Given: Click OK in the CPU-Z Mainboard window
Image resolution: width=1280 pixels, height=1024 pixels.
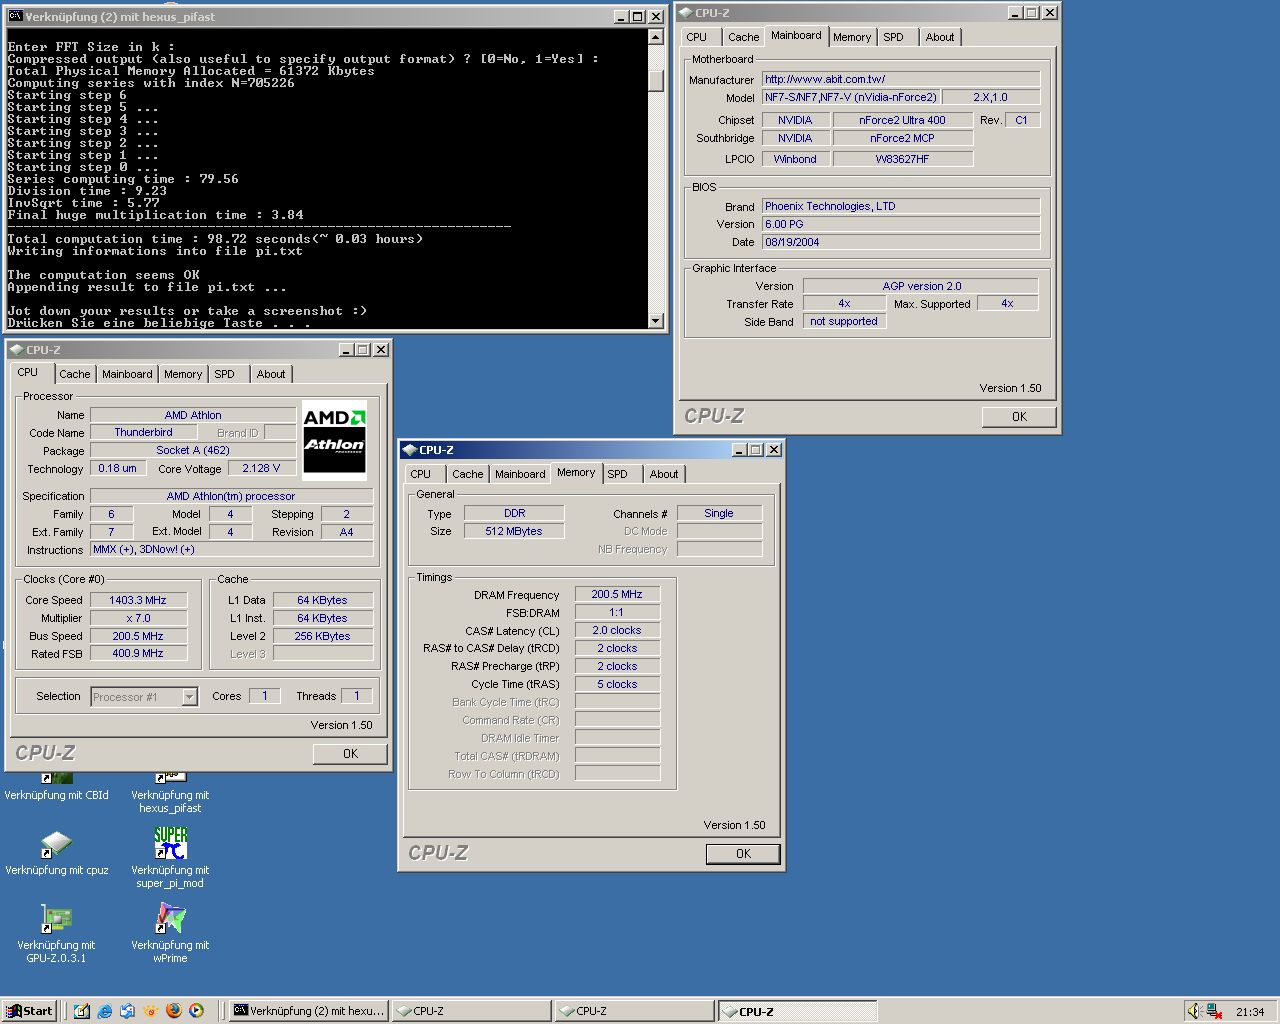Looking at the screenshot, I should point(1019,417).
